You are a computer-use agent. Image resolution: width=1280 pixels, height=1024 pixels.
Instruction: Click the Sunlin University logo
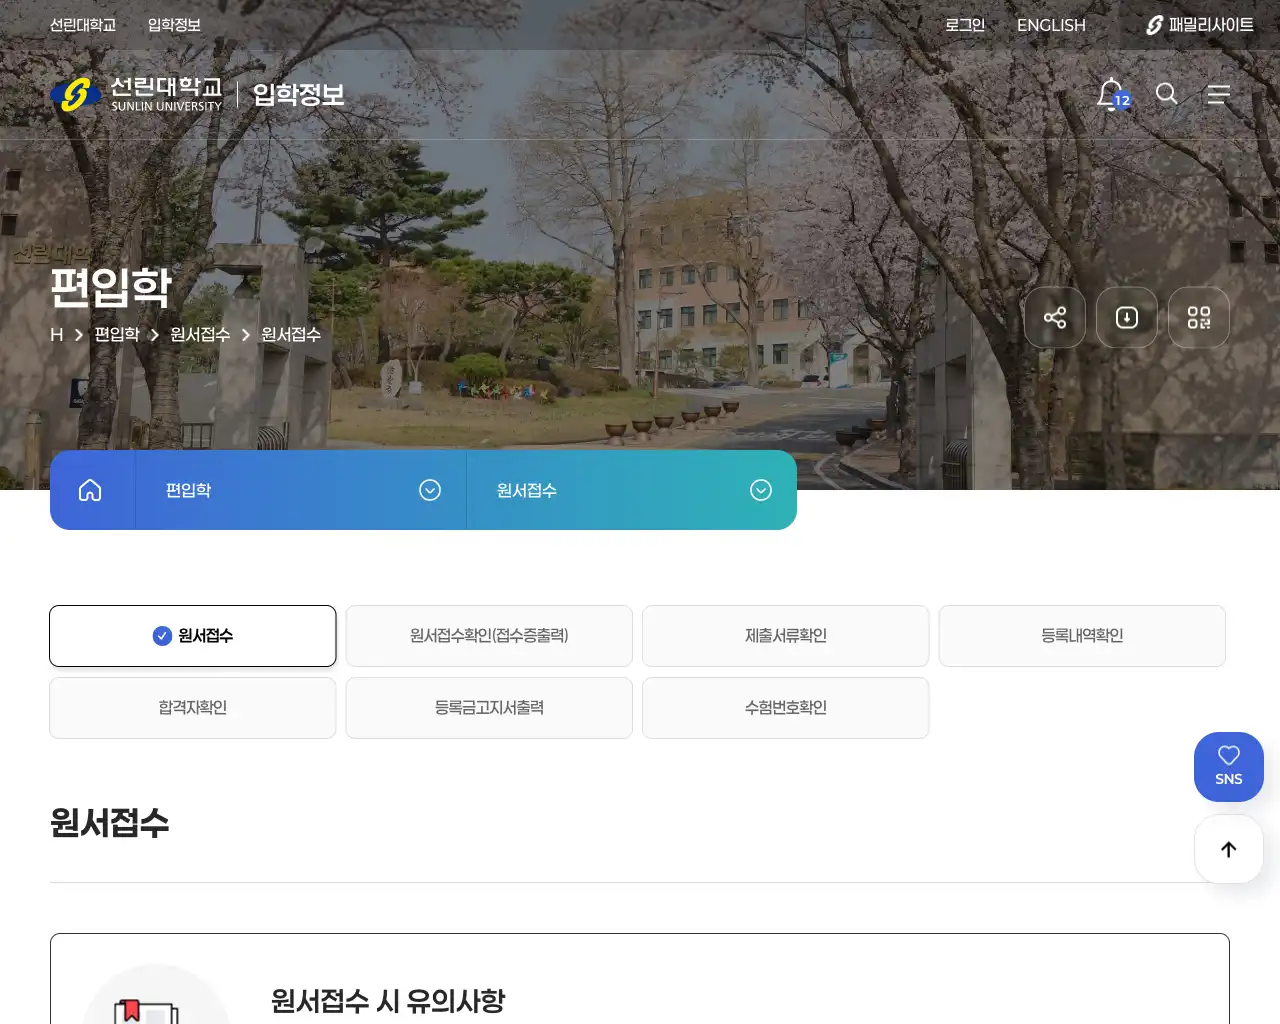coord(137,94)
